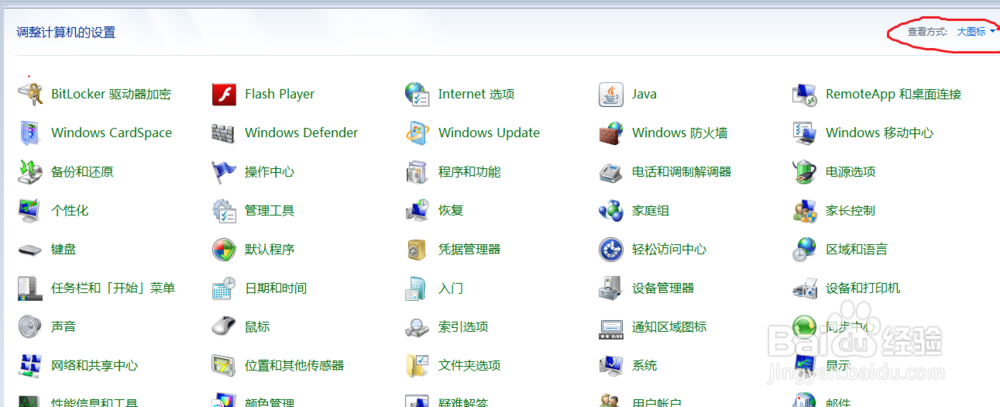The image size is (1000, 407).
Task: Open the Windows CardSpace icon
Action: (30, 133)
